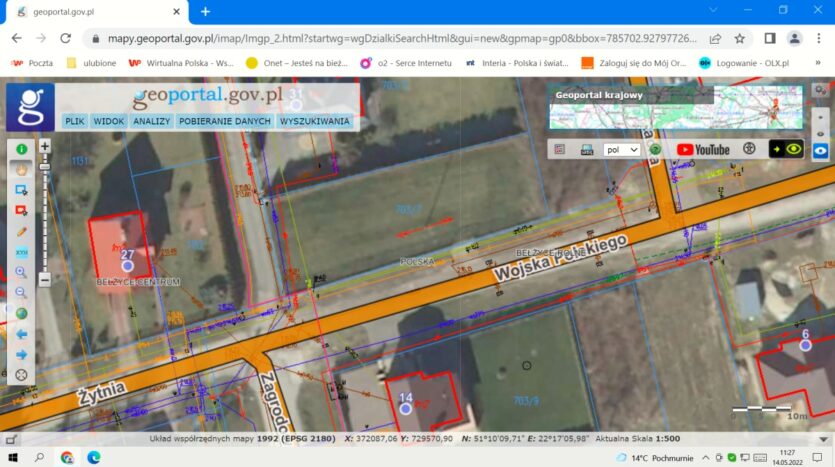Click the panel icon at status bar left
The width and height of the screenshot is (835, 467).
(x=11, y=439)
